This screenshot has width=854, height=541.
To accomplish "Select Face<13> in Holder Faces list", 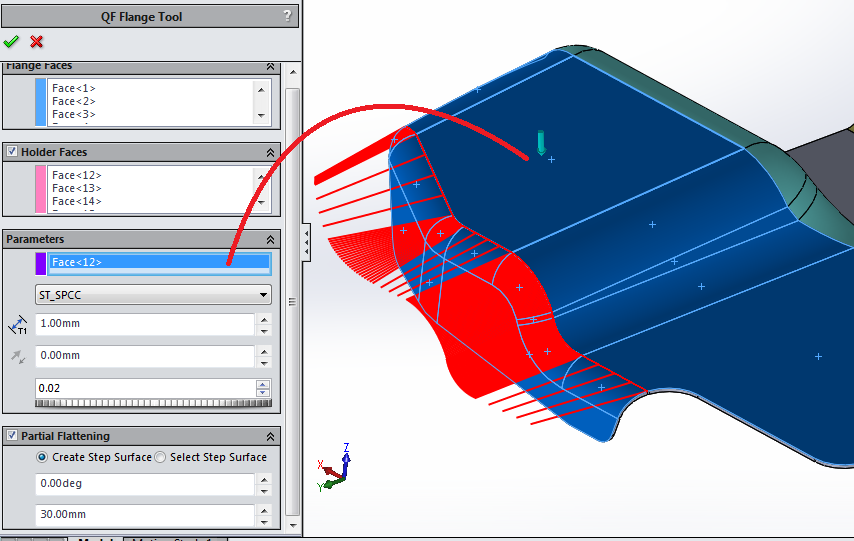I will pyautogui.click(x=76, y=188).
